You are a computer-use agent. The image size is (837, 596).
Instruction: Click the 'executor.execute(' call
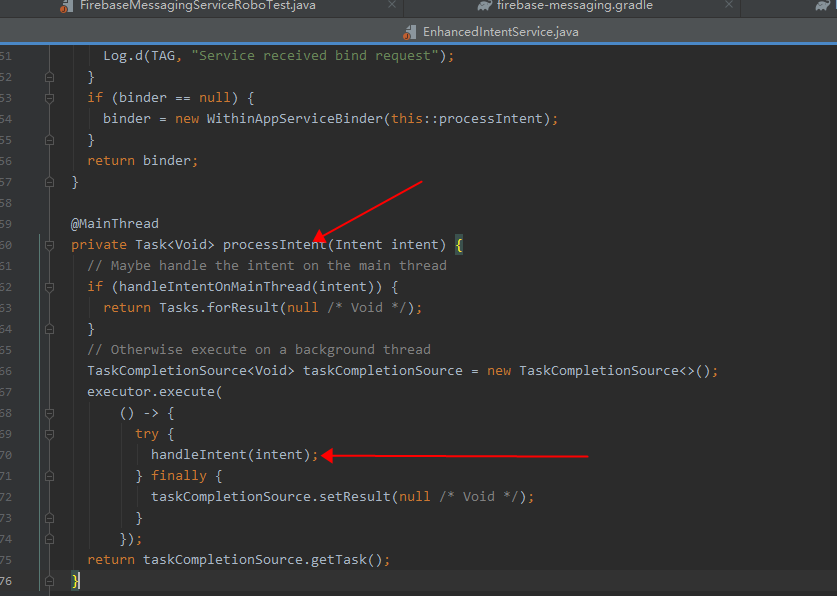[155, 392]
